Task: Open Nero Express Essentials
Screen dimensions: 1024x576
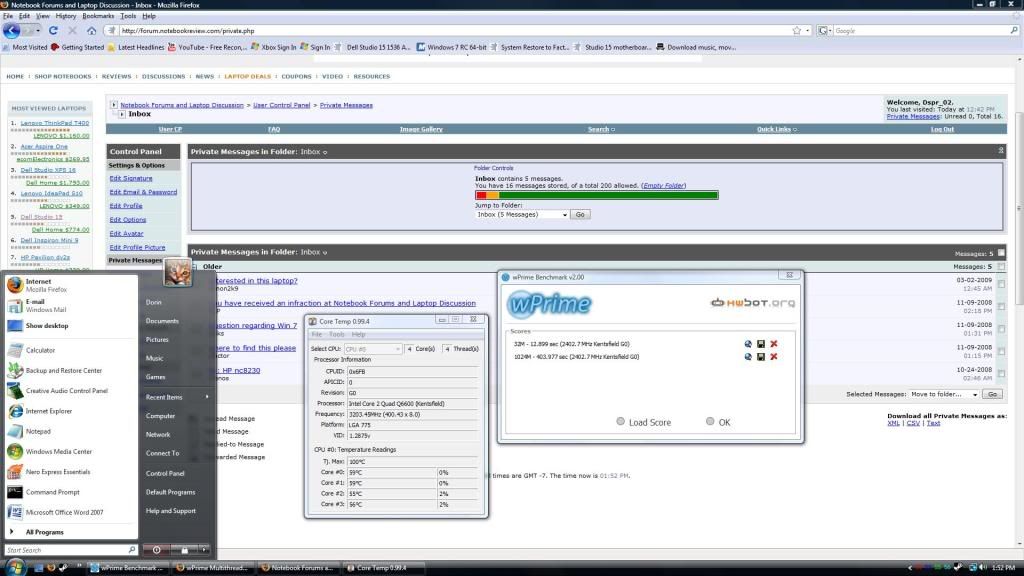Action: click(71, 472)
